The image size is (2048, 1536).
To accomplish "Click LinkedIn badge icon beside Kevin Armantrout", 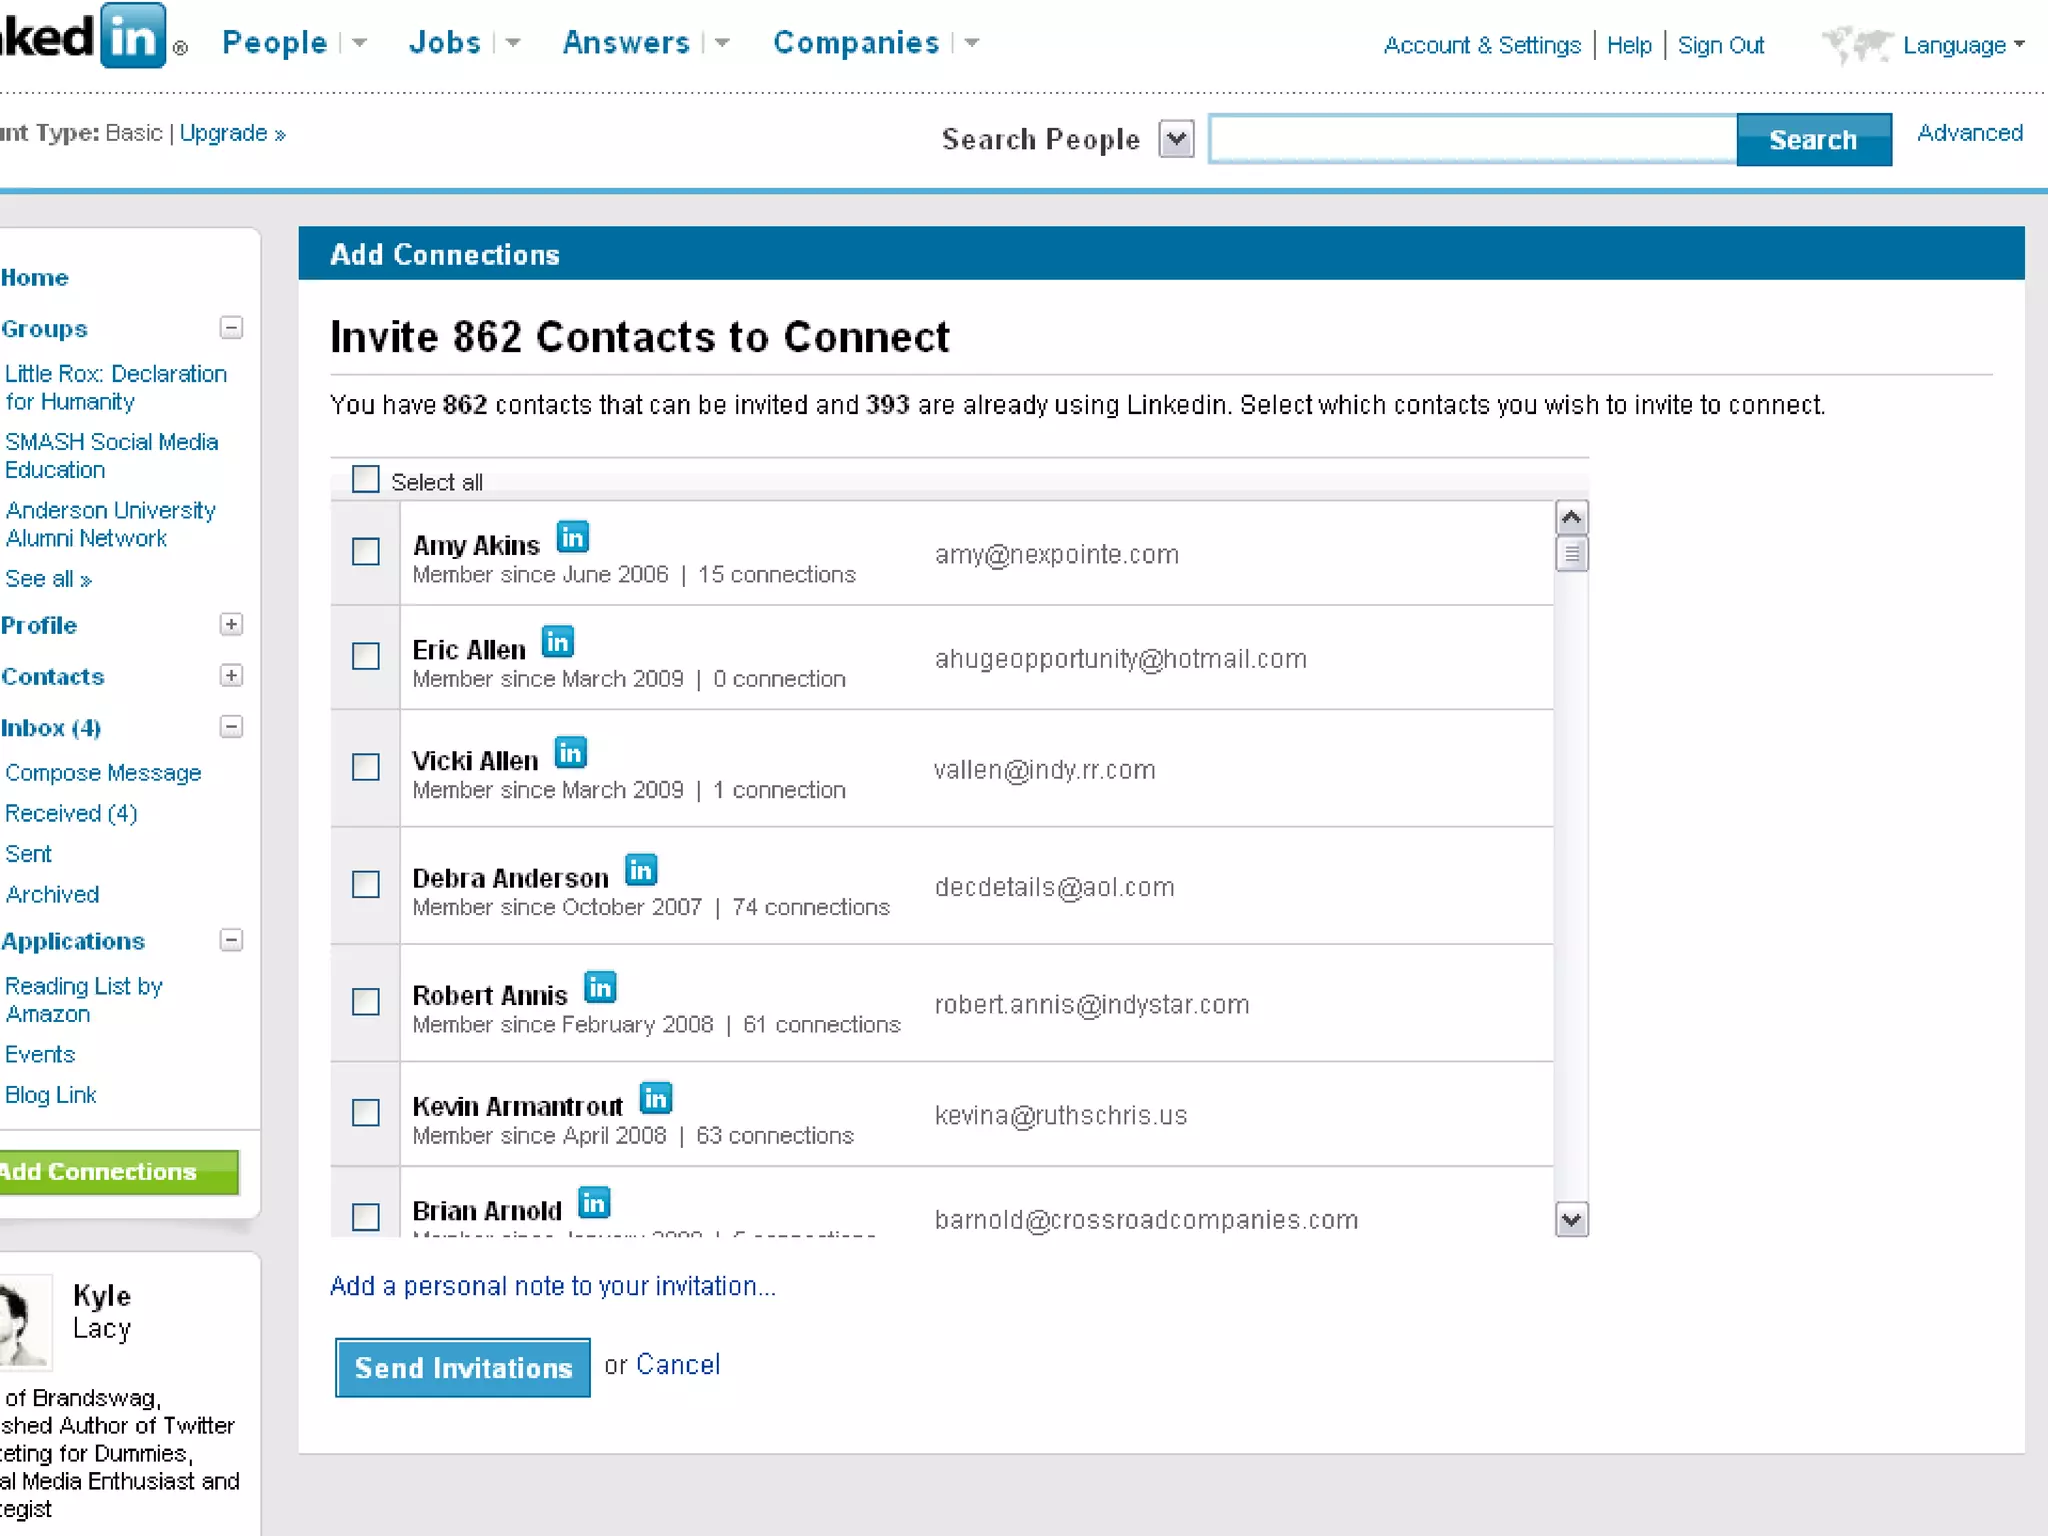I will coord(655,1099).
